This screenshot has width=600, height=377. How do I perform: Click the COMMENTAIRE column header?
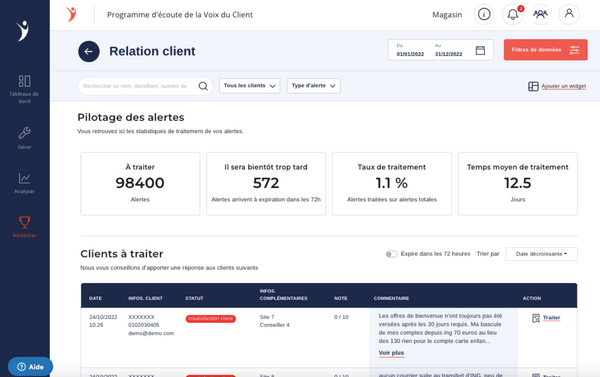(x=391, y=298)
